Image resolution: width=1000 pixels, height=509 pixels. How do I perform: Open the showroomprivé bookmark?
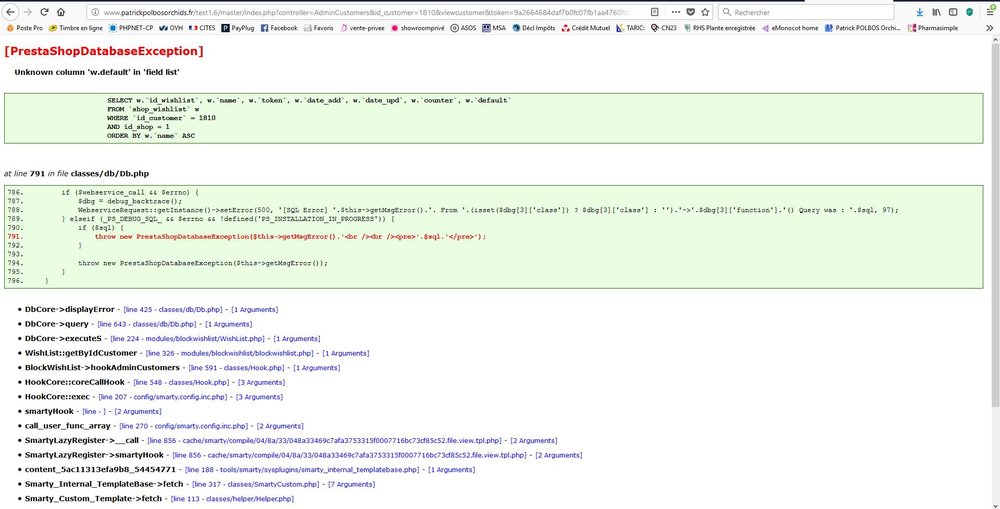click(418, 28)
